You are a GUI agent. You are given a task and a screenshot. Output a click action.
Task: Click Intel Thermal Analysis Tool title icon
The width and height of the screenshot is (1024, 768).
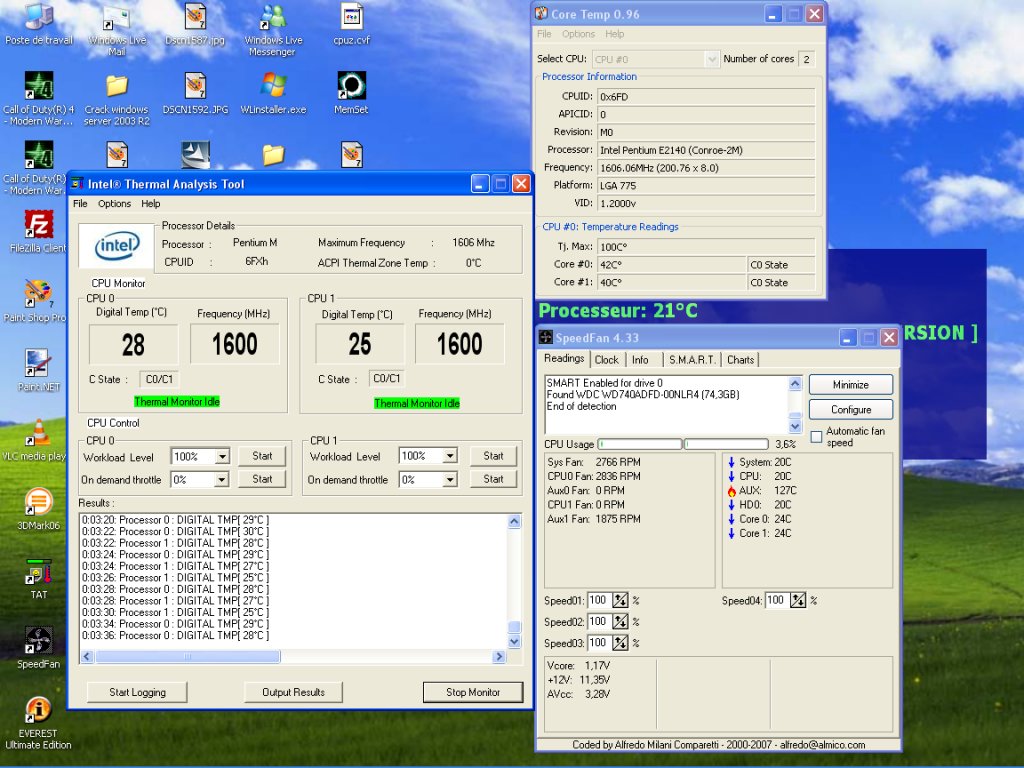77,184
